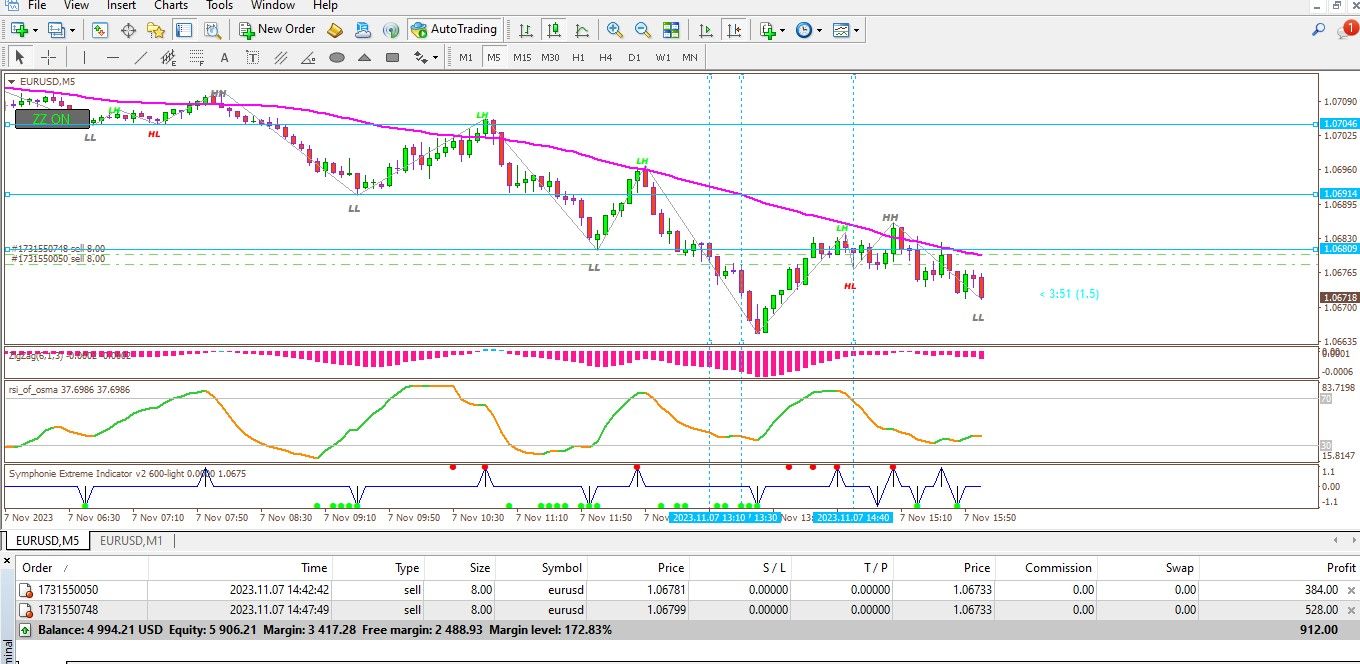1360x664 pixels.
Task: Toggle the AutoTrading button
Action: [454, 30]
